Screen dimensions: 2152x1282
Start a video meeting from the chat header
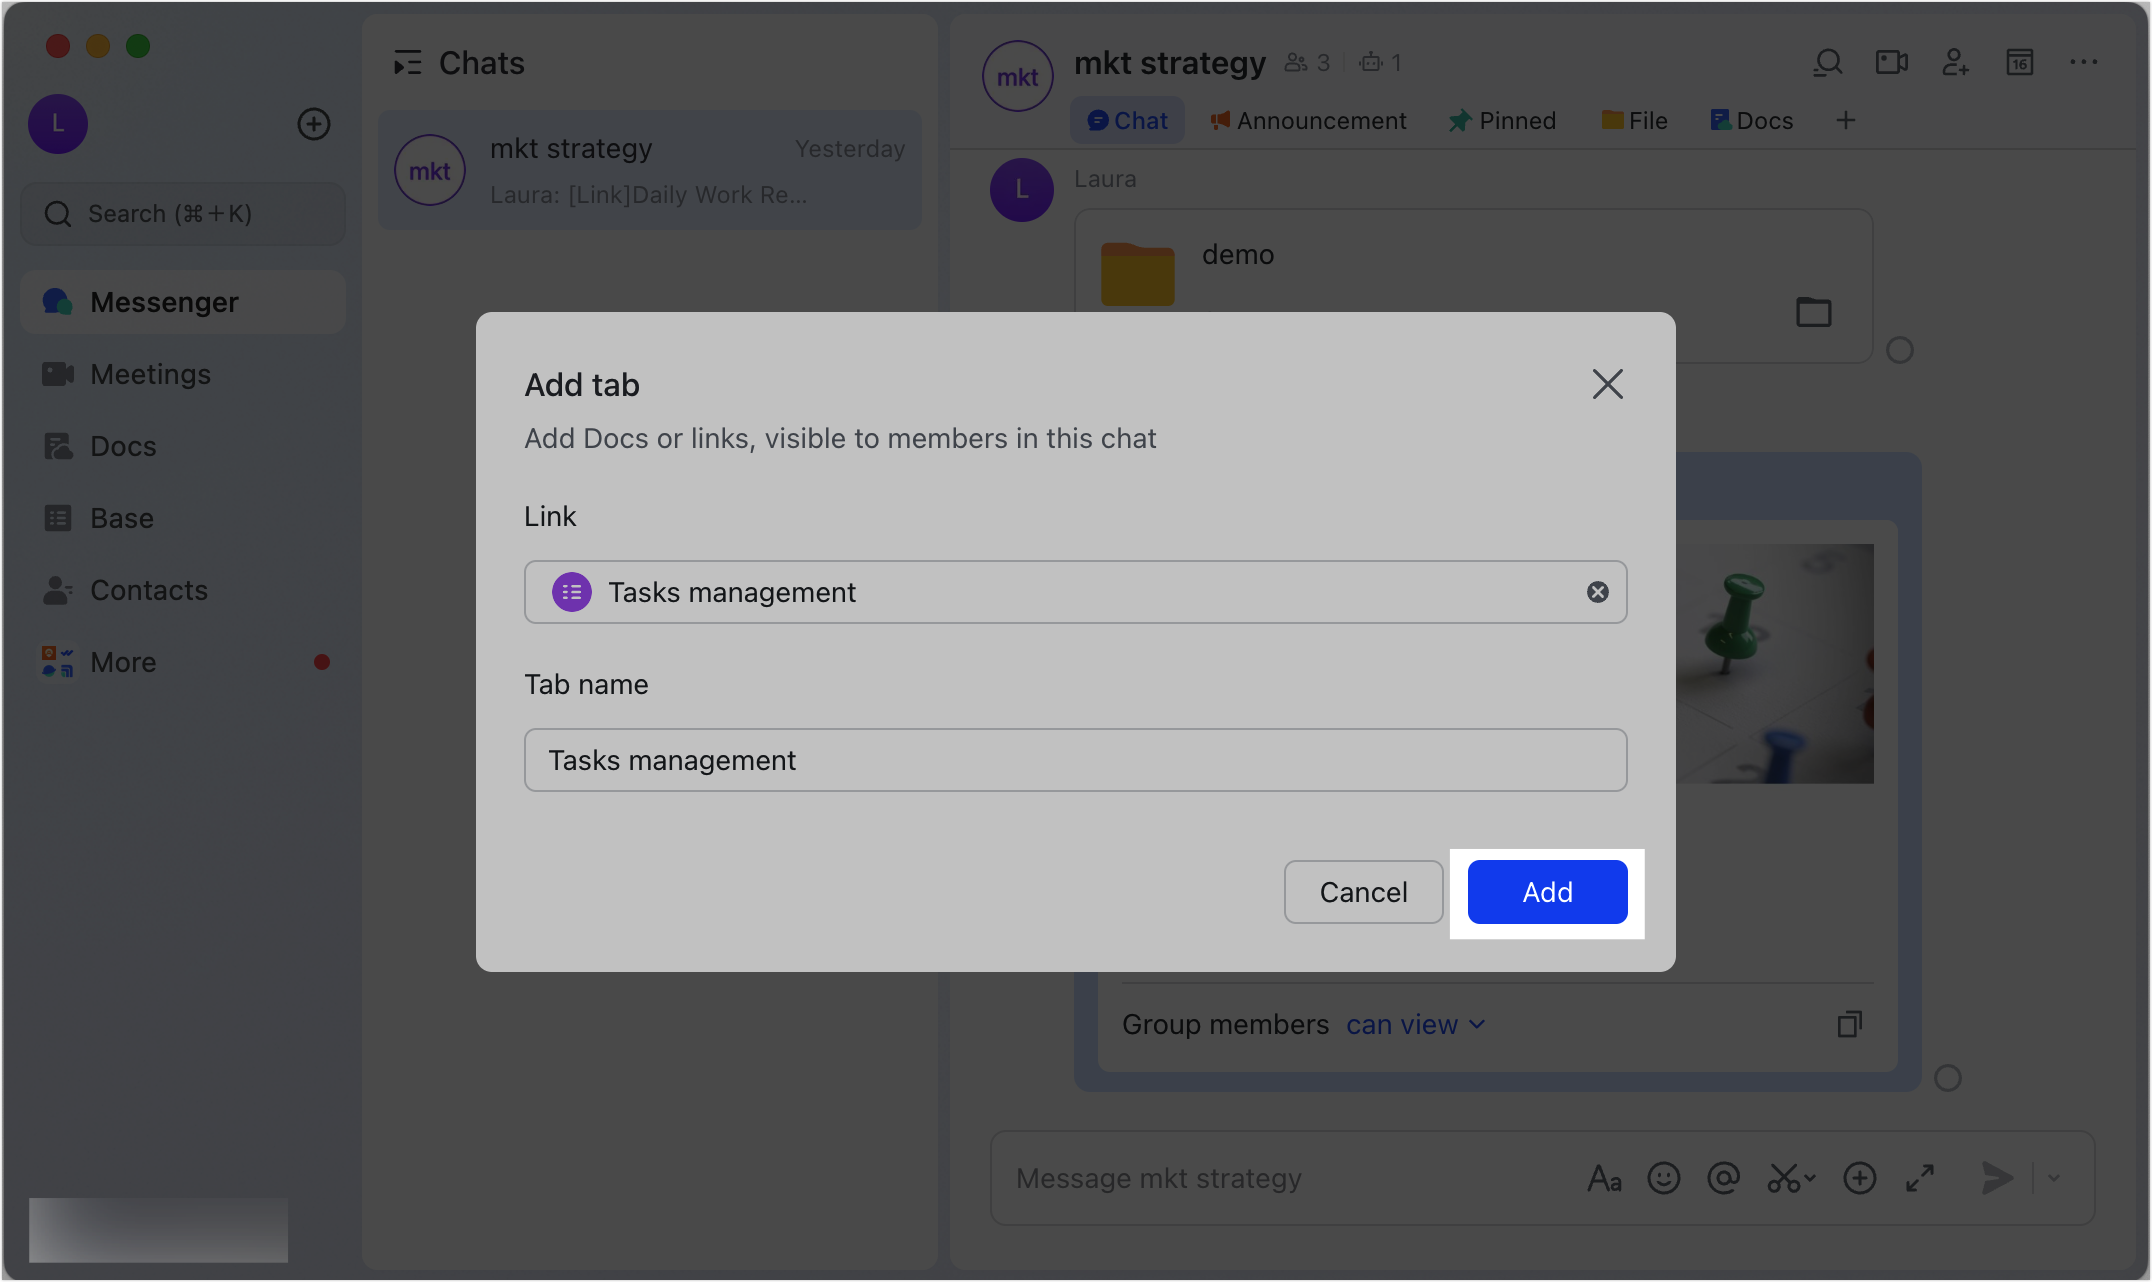pyautogui.click(x=1891, y=62)
